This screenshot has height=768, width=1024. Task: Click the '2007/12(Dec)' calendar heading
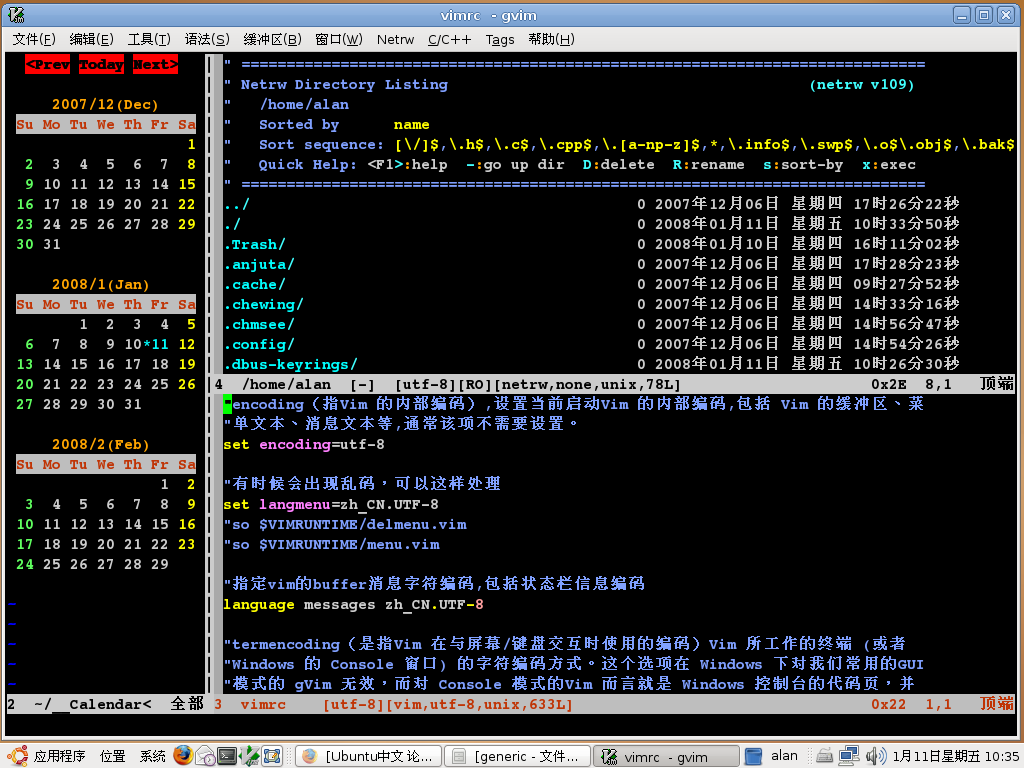click(x=105, y=104)
